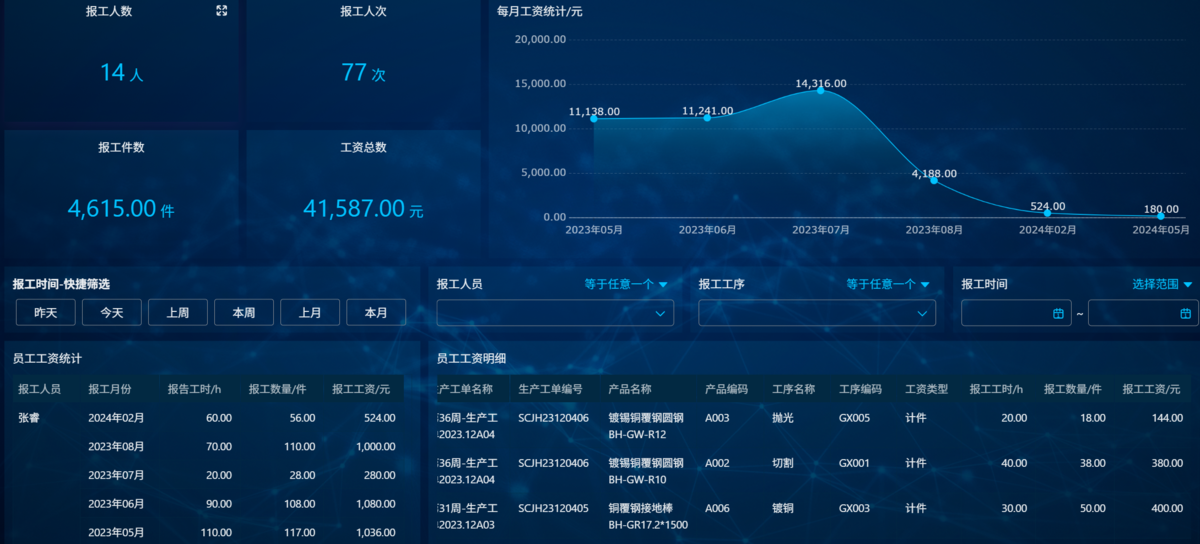Click the 2024年05月 data point 180.00
This screenshot has height=544, width=1200.
point(1161,215)
